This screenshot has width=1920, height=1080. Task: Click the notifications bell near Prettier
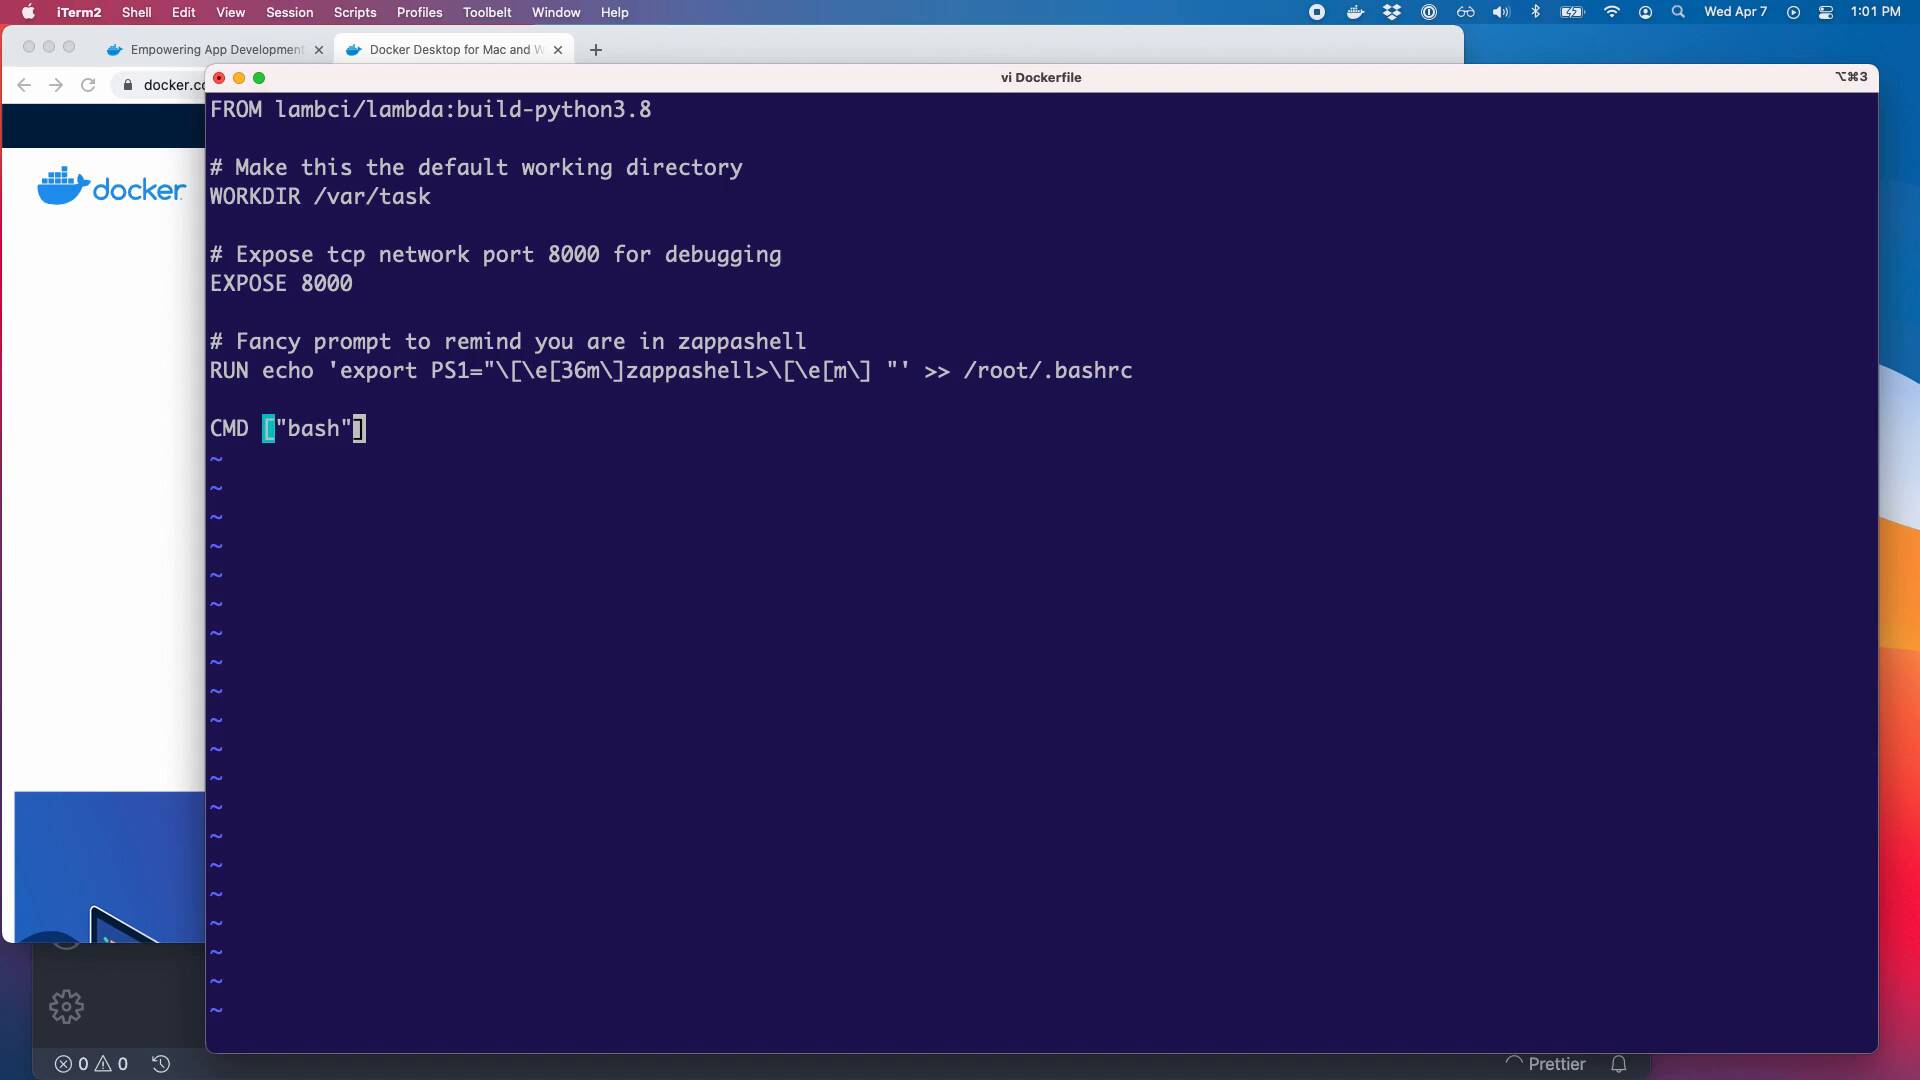pyautogui.click(x=1619, y=1064)
